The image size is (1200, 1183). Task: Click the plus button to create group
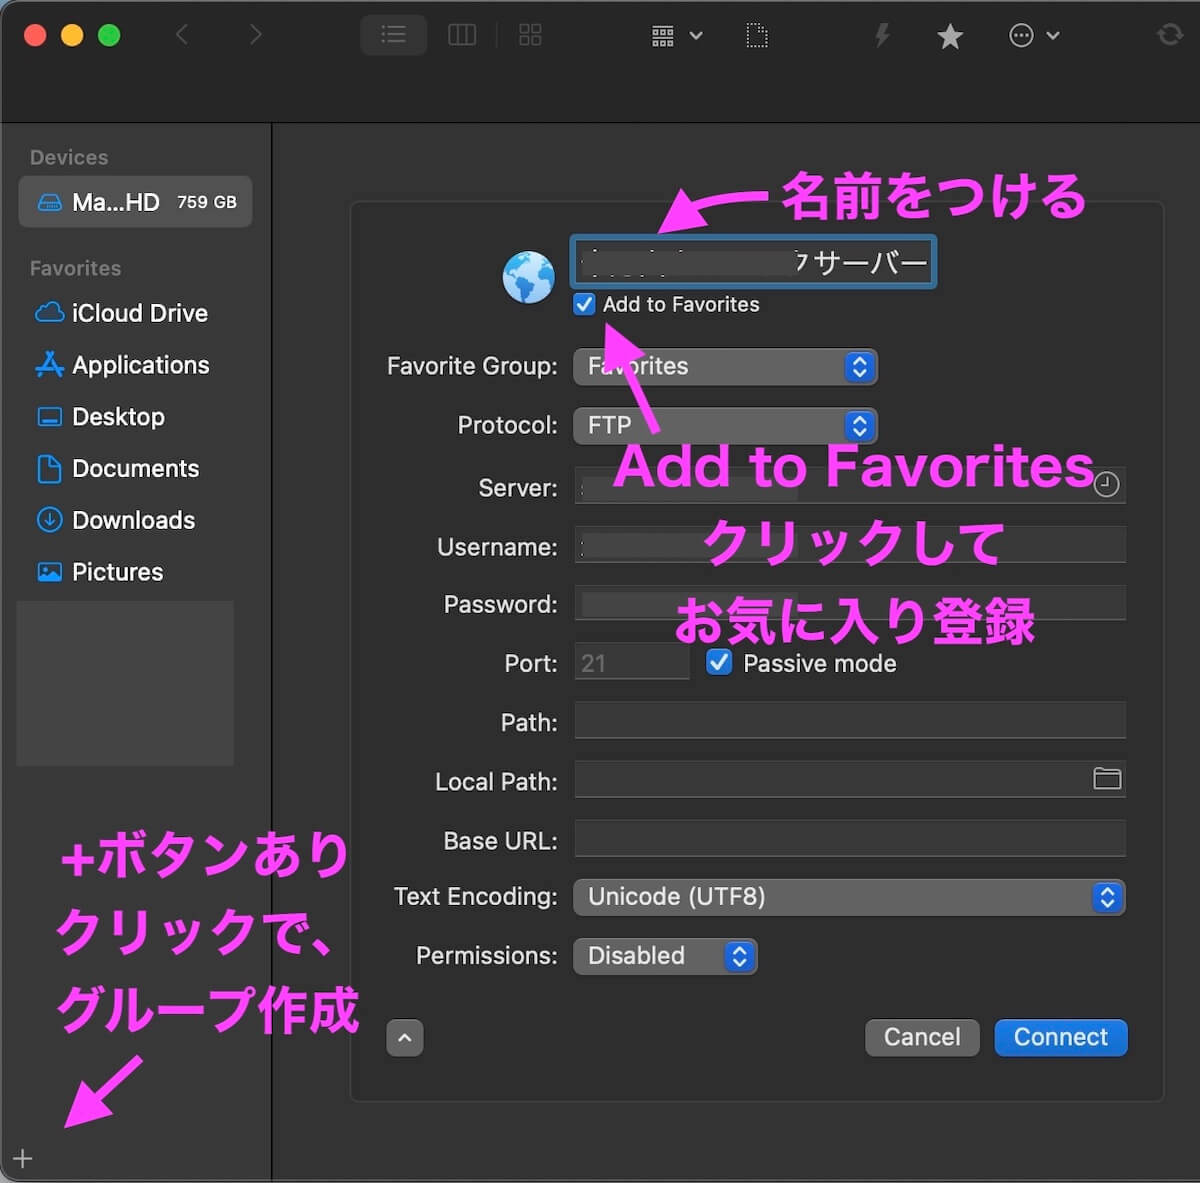tap(23, 1158)
